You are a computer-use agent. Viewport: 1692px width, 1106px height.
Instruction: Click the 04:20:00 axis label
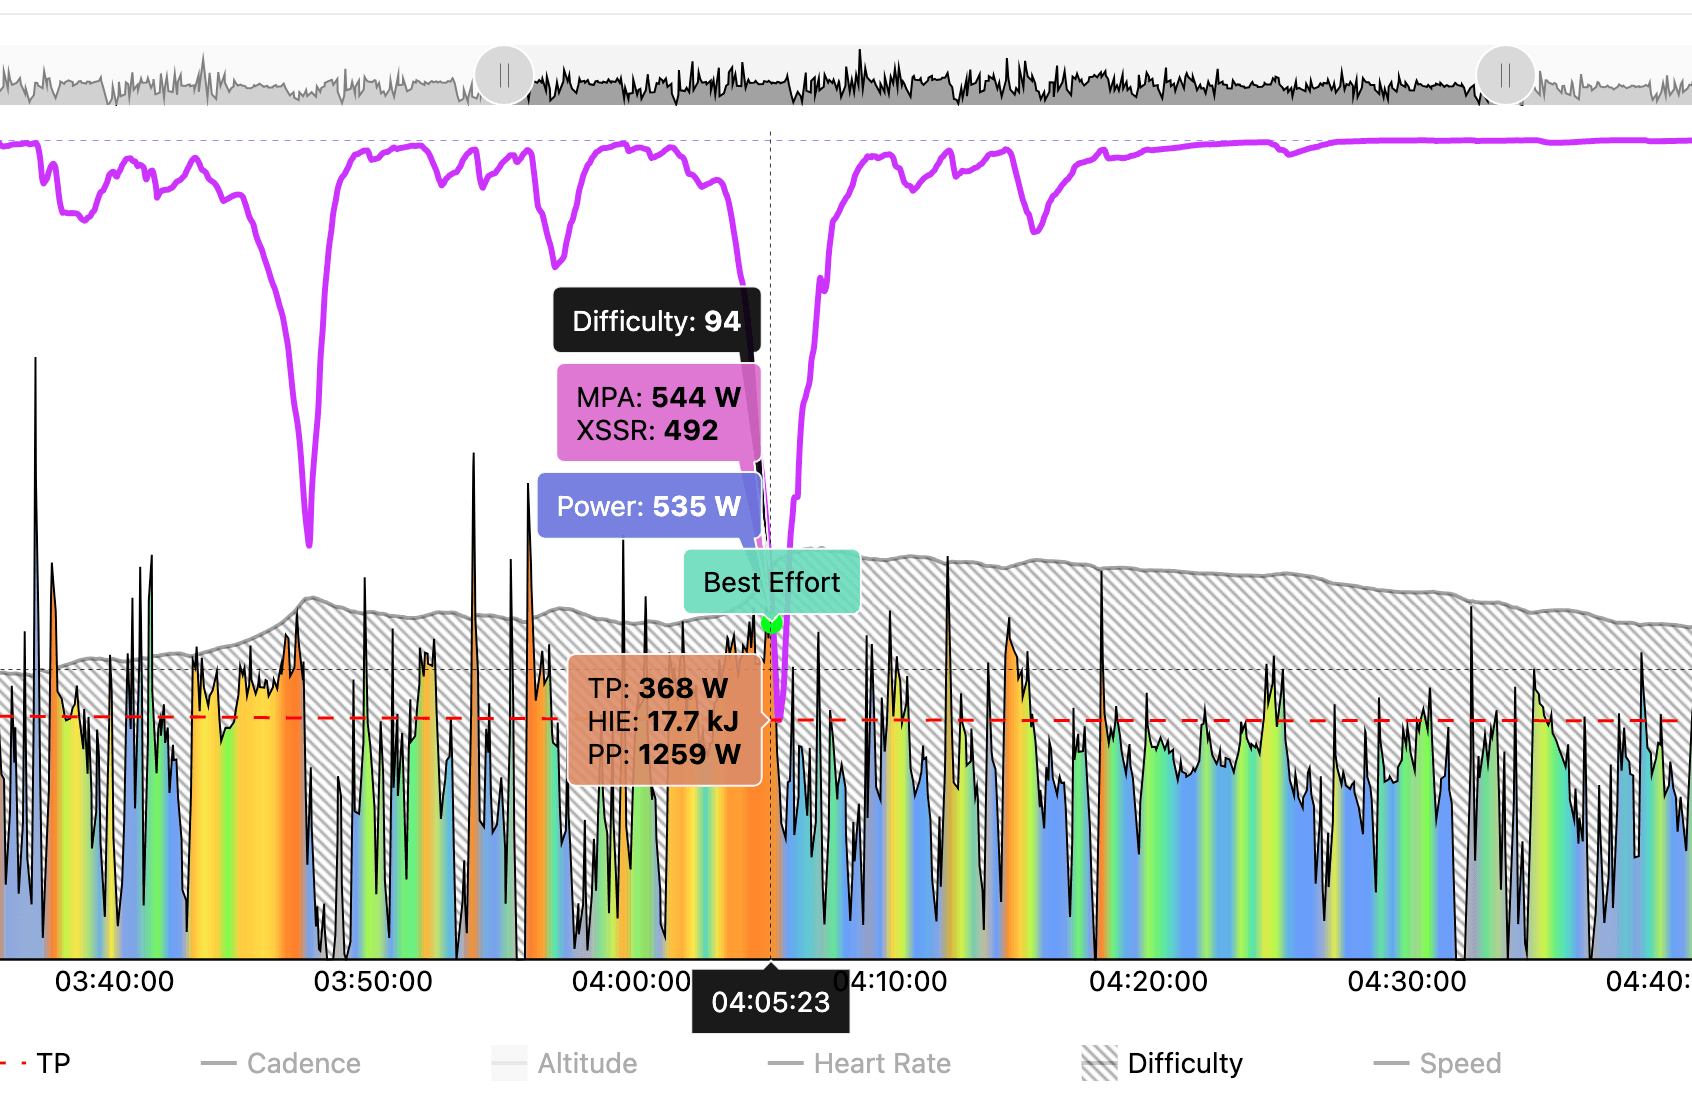[1148, 981]
